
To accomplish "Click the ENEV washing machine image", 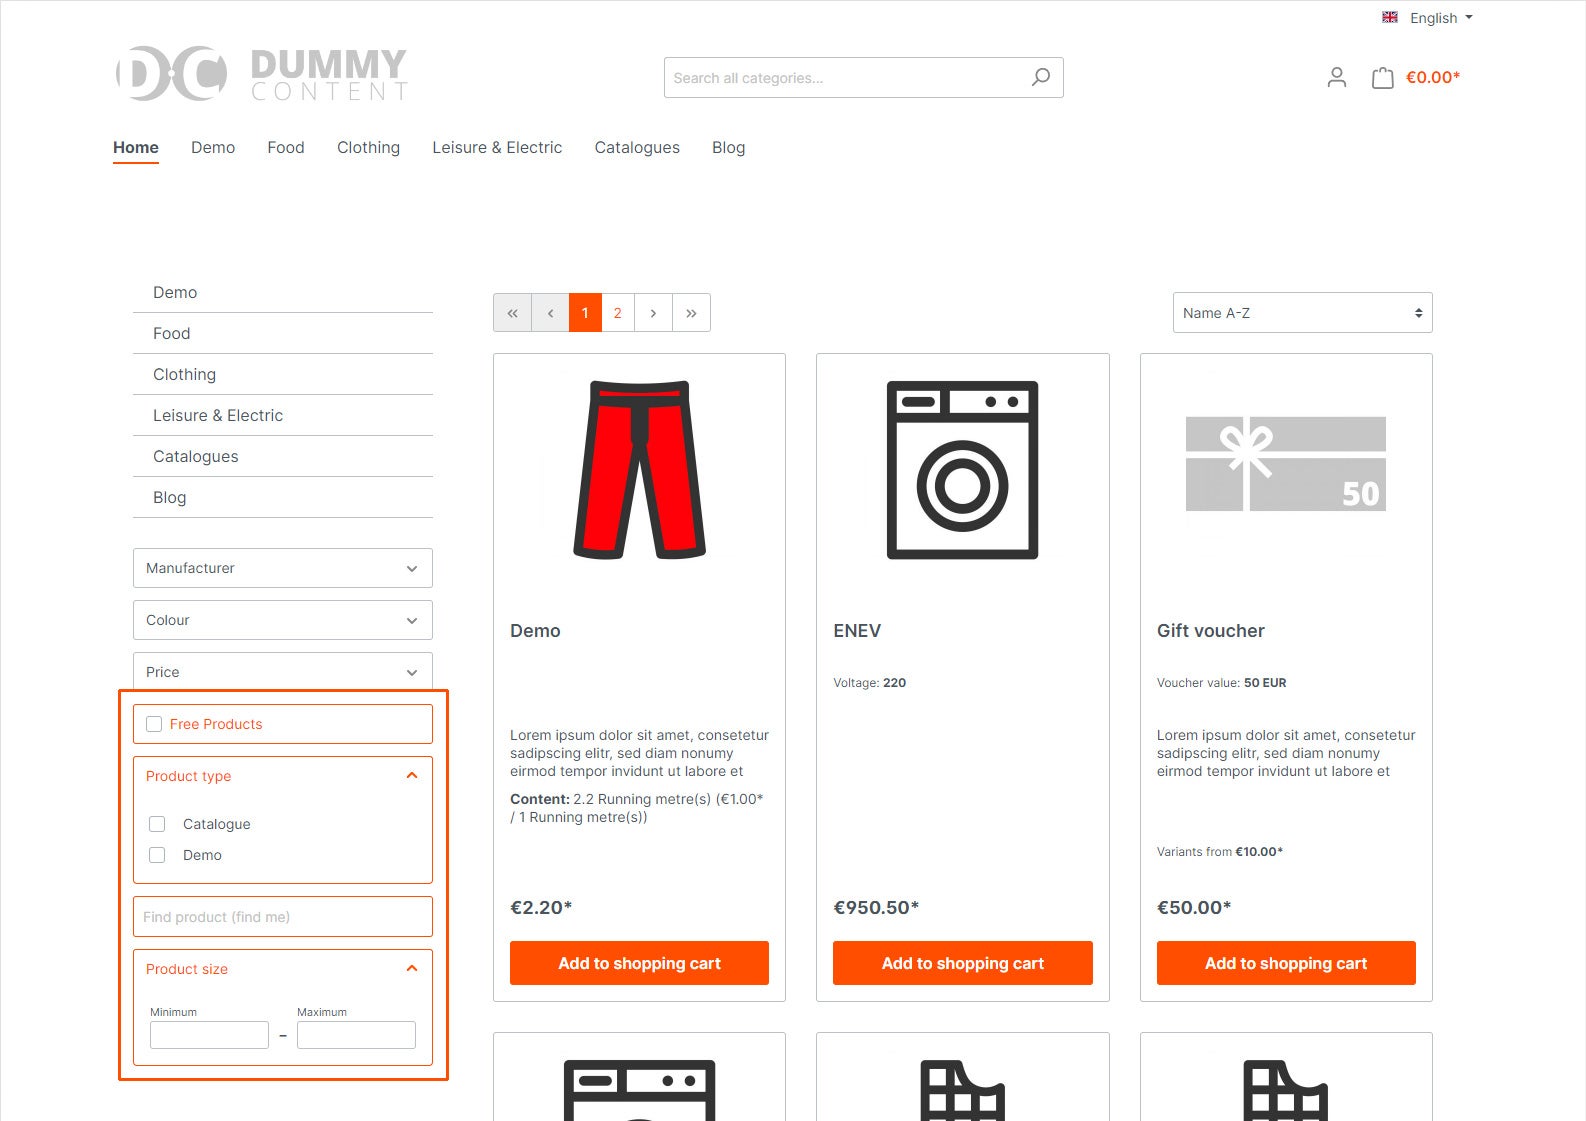I will click(962, 470).
